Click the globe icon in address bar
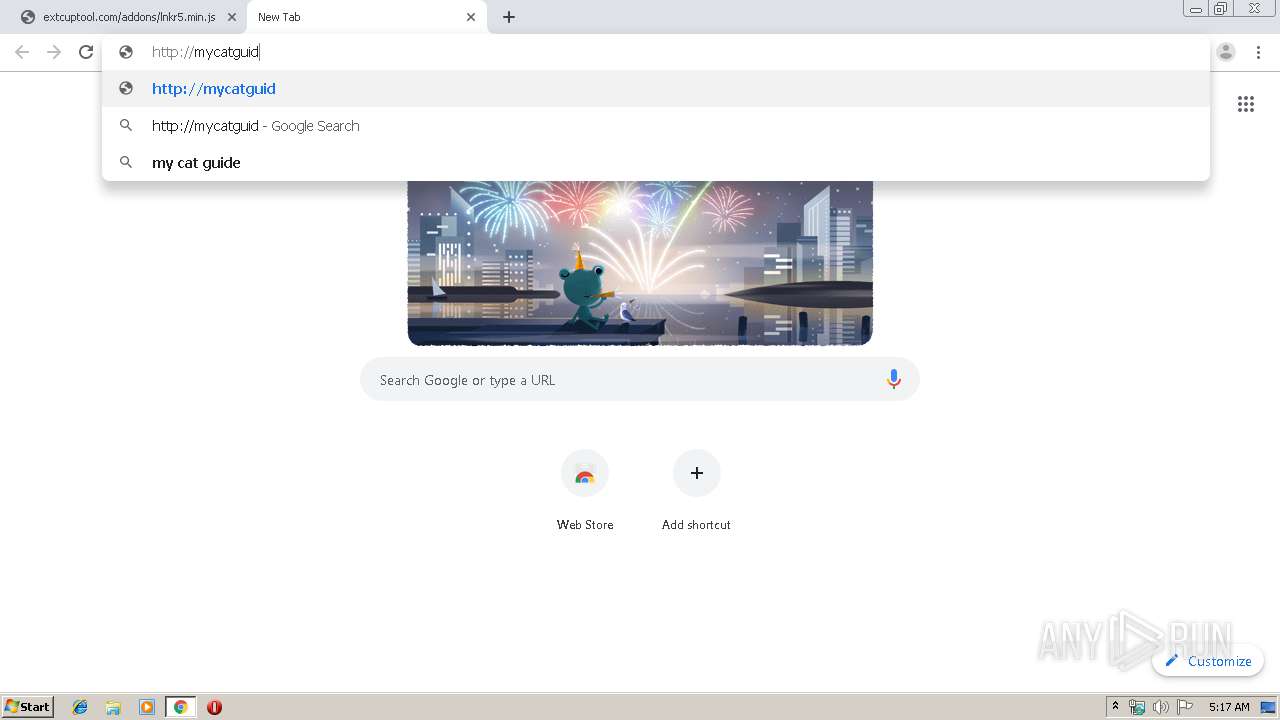Viewport: 1280px width, 720px height. point(126,52)
